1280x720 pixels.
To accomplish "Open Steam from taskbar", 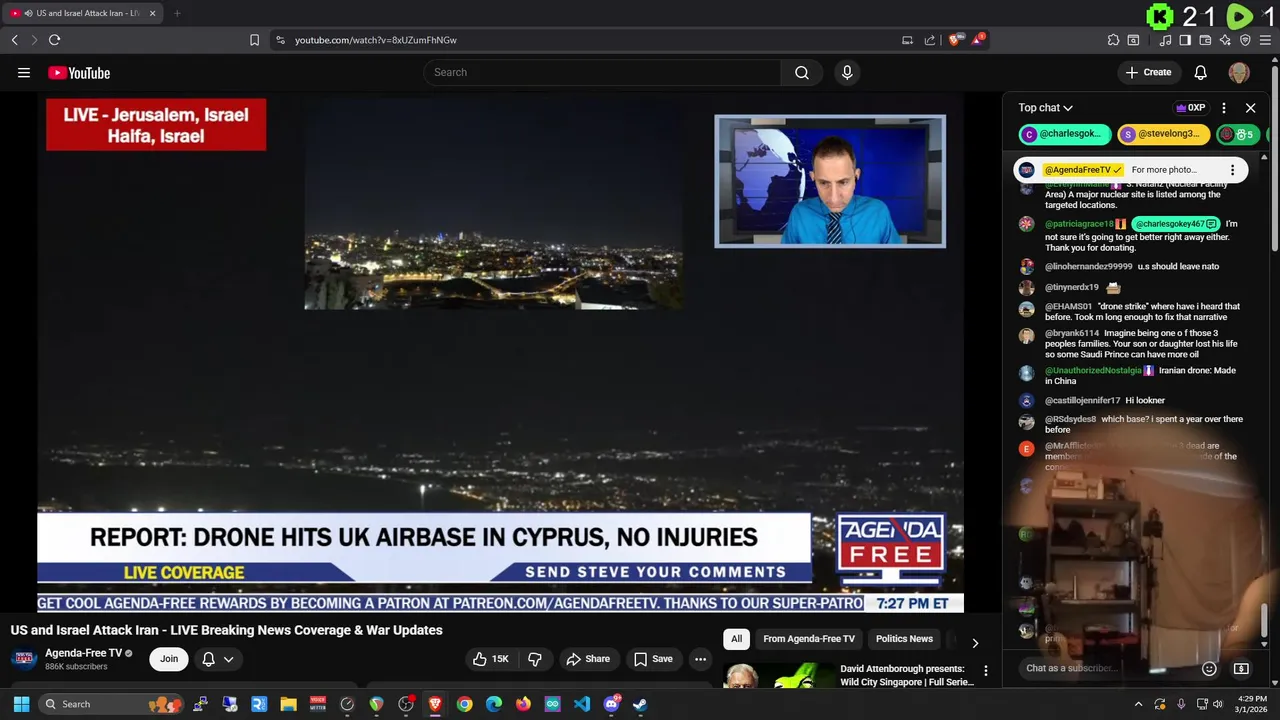I will (x=640, y=704).
